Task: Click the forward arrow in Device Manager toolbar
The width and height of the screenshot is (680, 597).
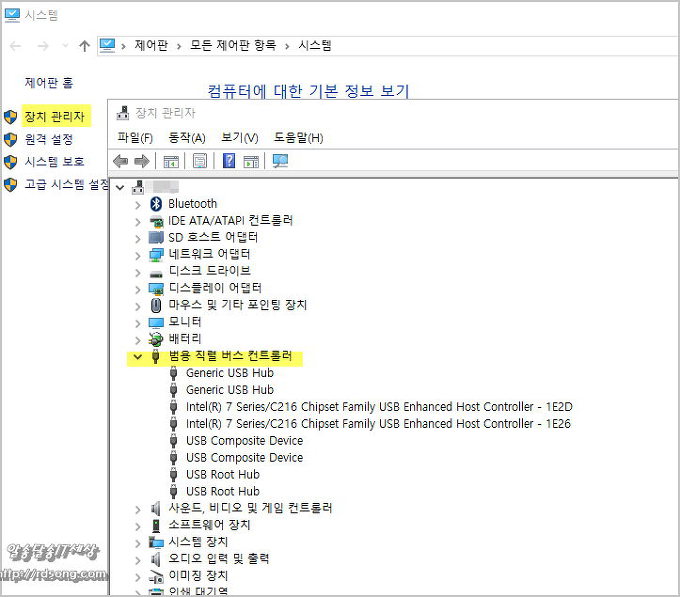Action: click(141, 161)
